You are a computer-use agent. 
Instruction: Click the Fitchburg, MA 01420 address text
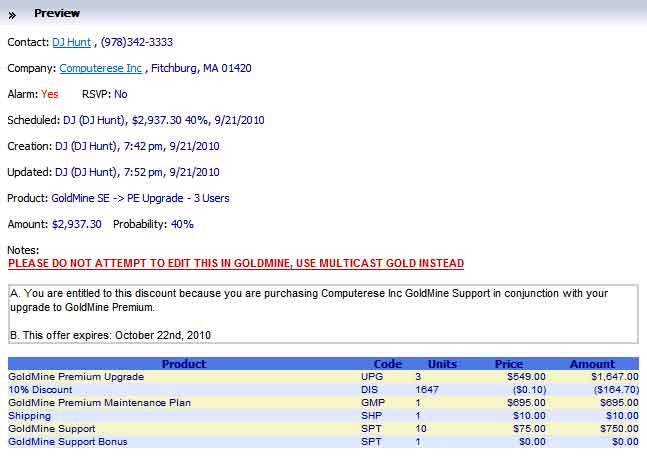(201, 68)
